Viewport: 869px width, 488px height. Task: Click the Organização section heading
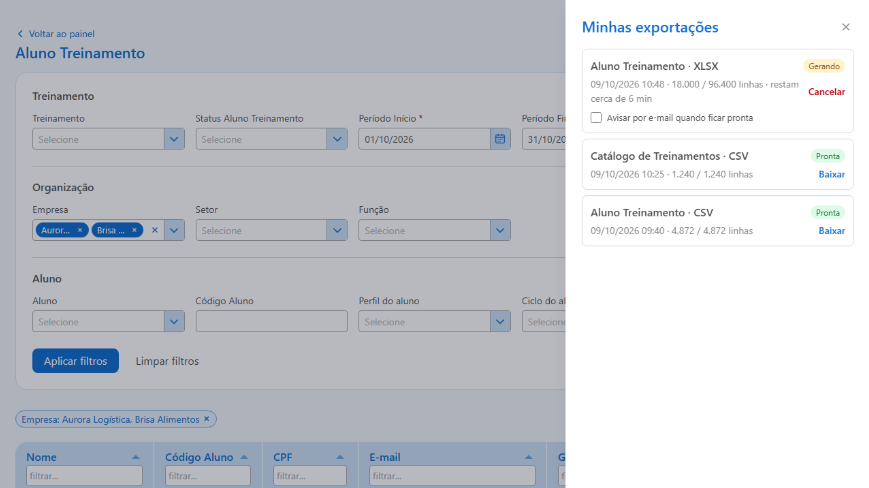coord(63,187)
